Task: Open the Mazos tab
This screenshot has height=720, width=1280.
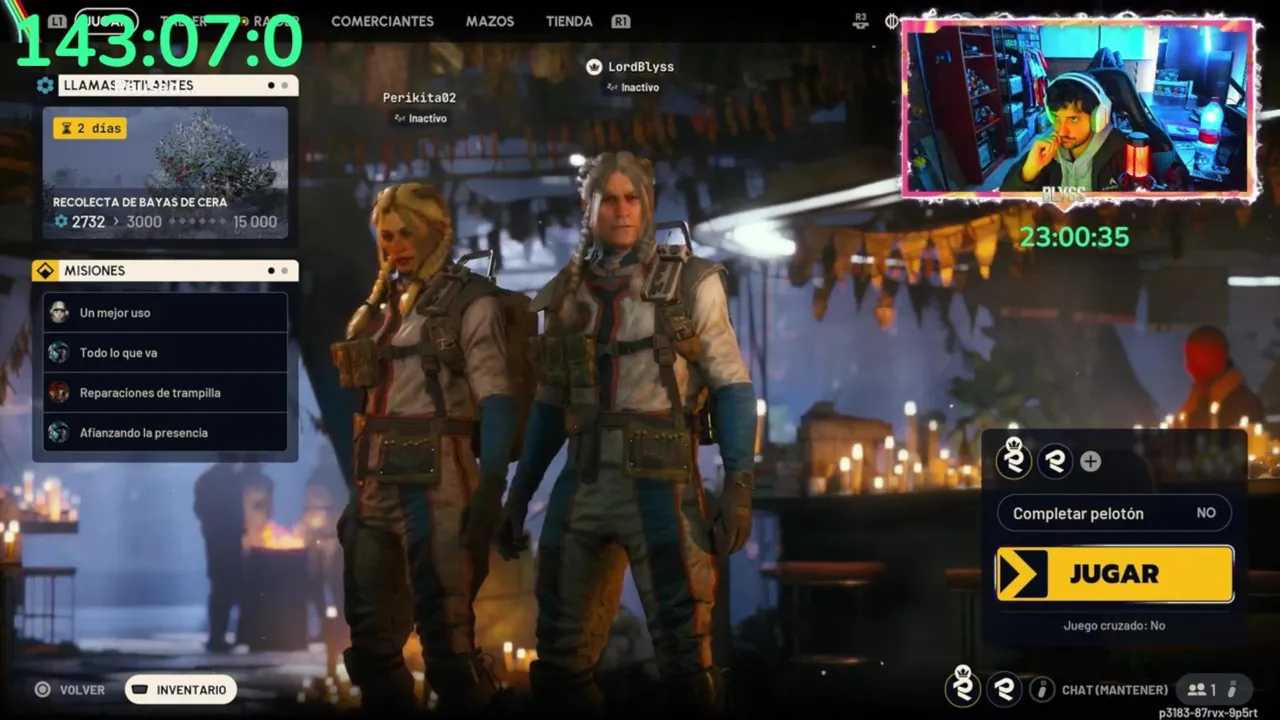Action: click(490, 21)
